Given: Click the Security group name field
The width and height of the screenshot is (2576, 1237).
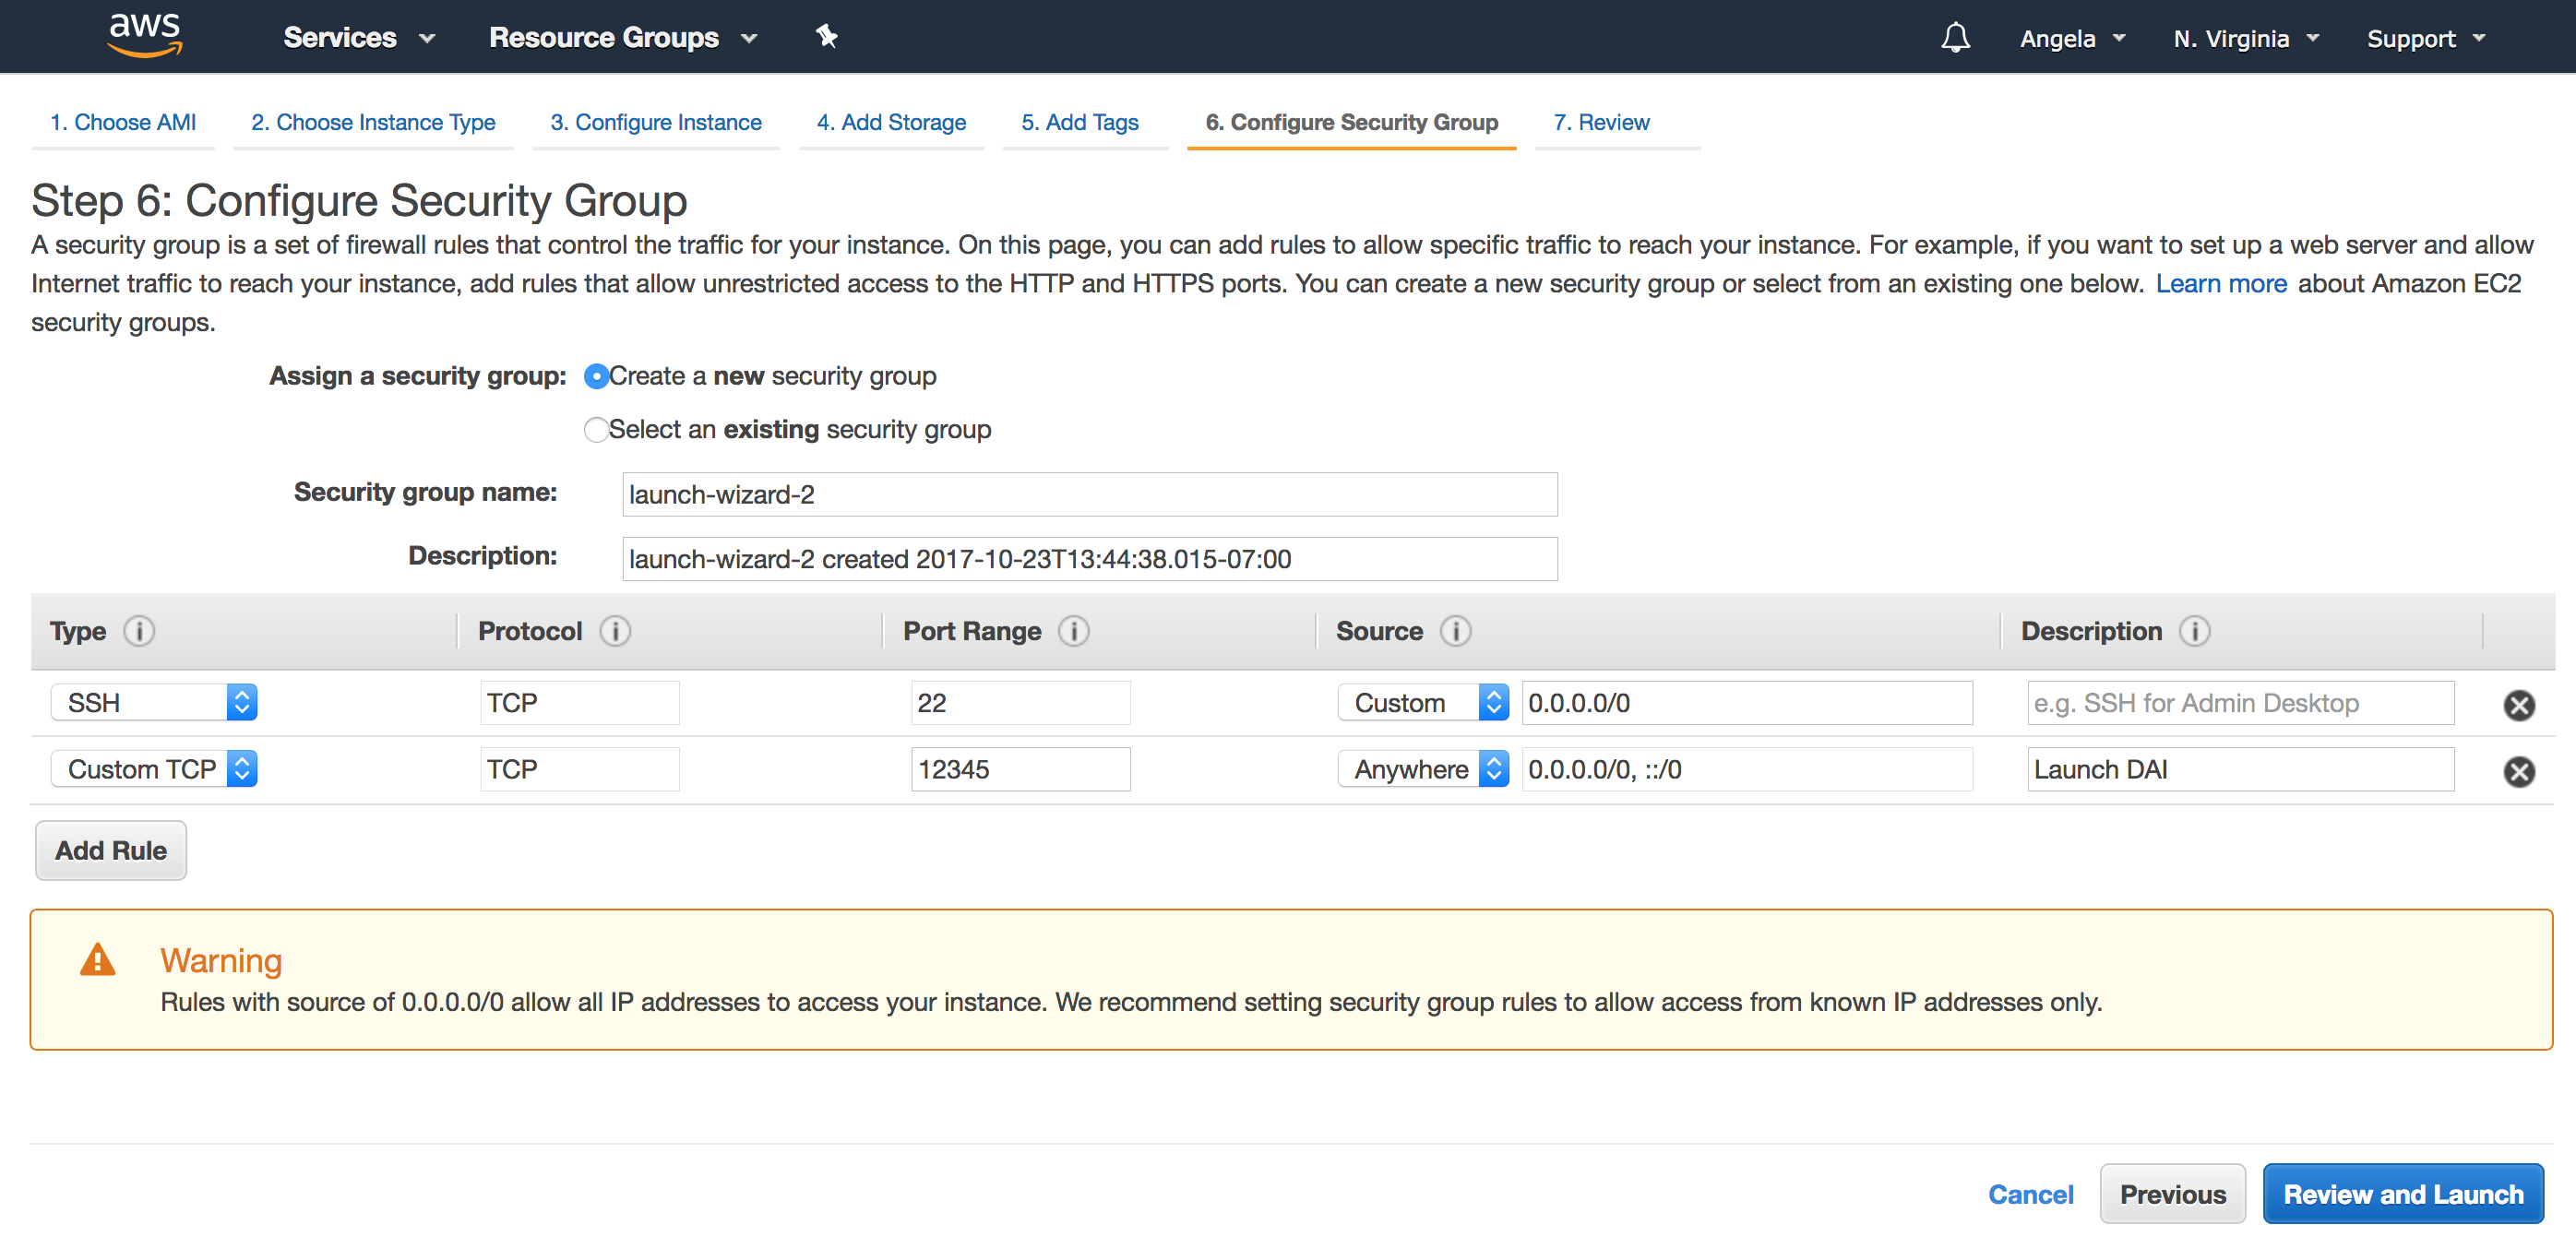Looking at the screenshot, I should [1089, 495].
